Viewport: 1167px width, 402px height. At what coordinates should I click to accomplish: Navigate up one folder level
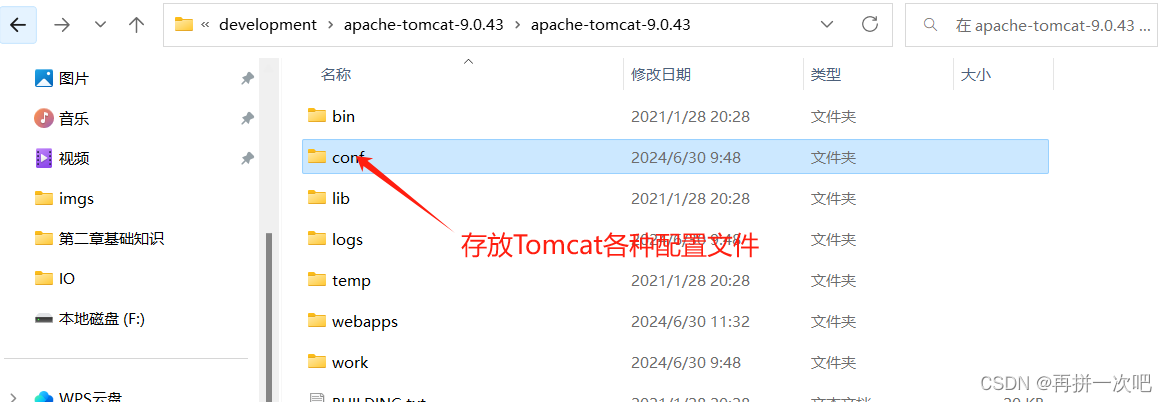(136, 25)
